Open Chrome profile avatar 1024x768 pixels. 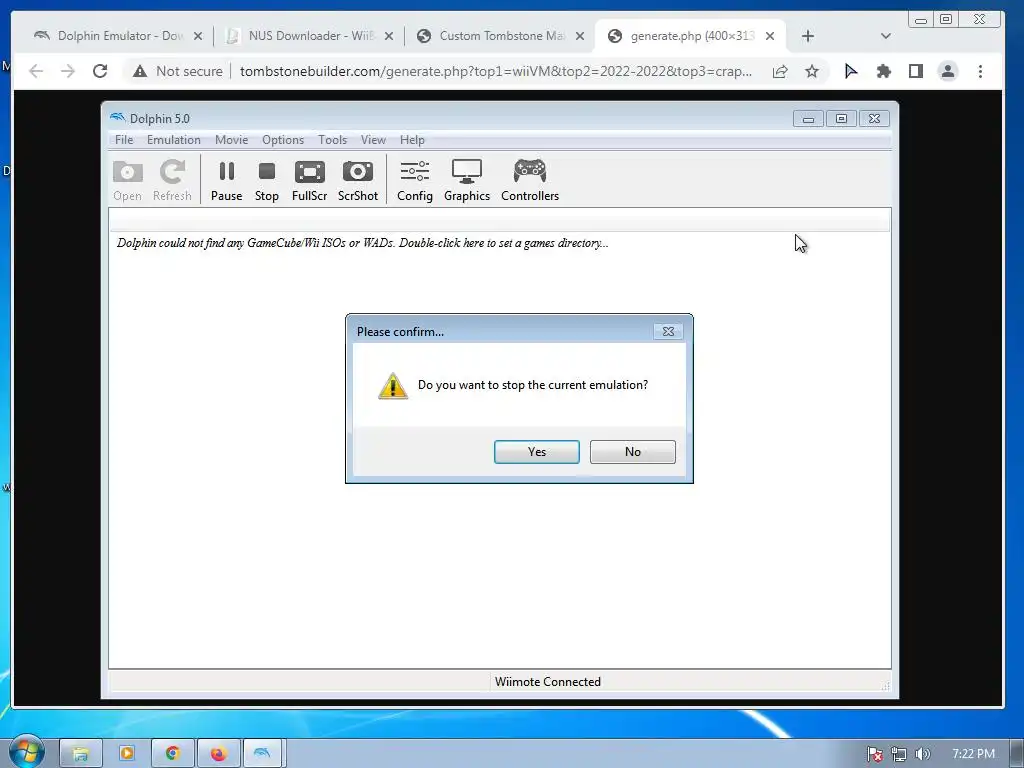coord(948,71)
